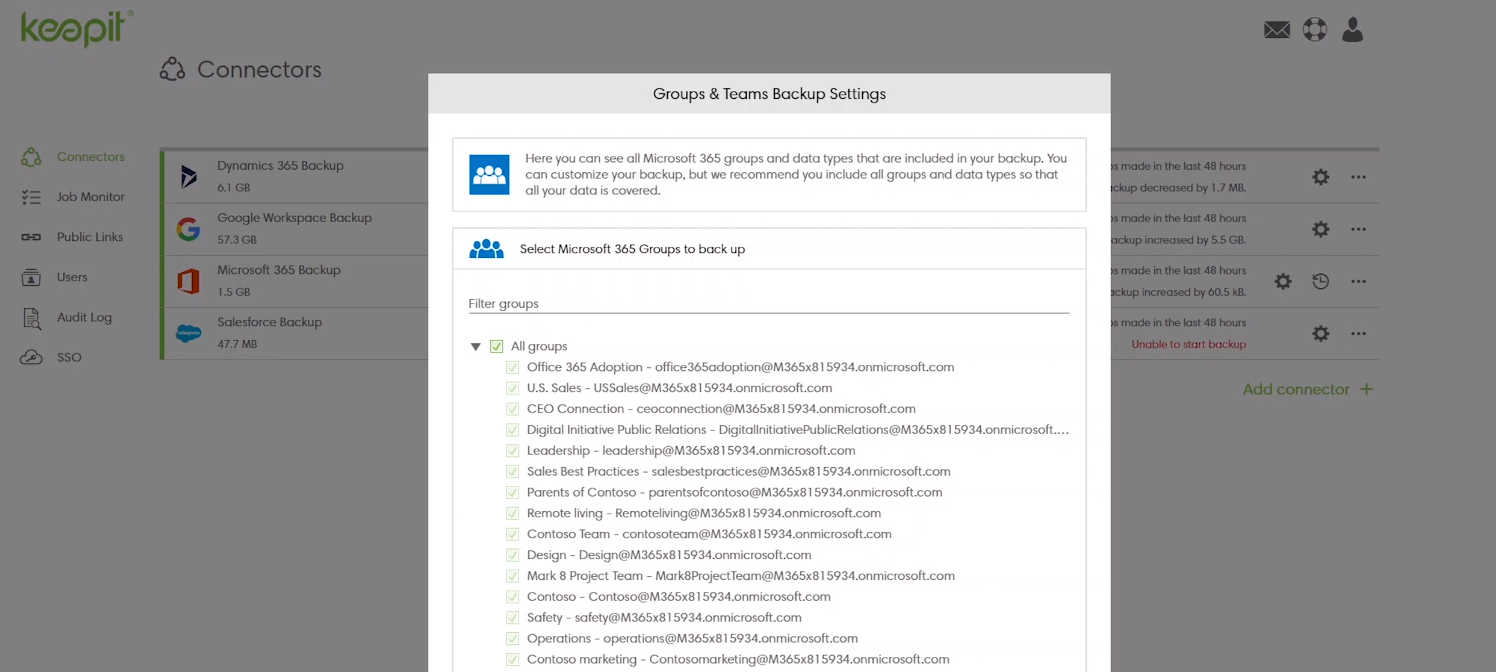Open Public Links in sidebar
This screenshot has width=1496, height=672.
click(90, 237)
